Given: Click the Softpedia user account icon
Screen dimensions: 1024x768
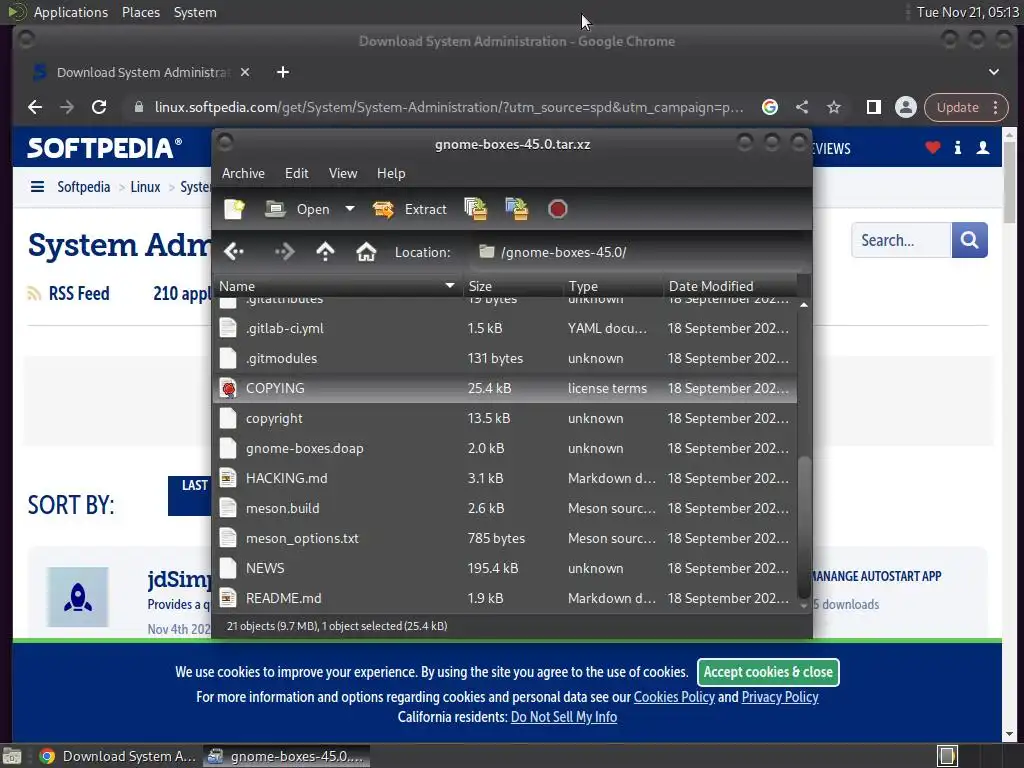Looking at the screenshot, I should tap(982, 148).
